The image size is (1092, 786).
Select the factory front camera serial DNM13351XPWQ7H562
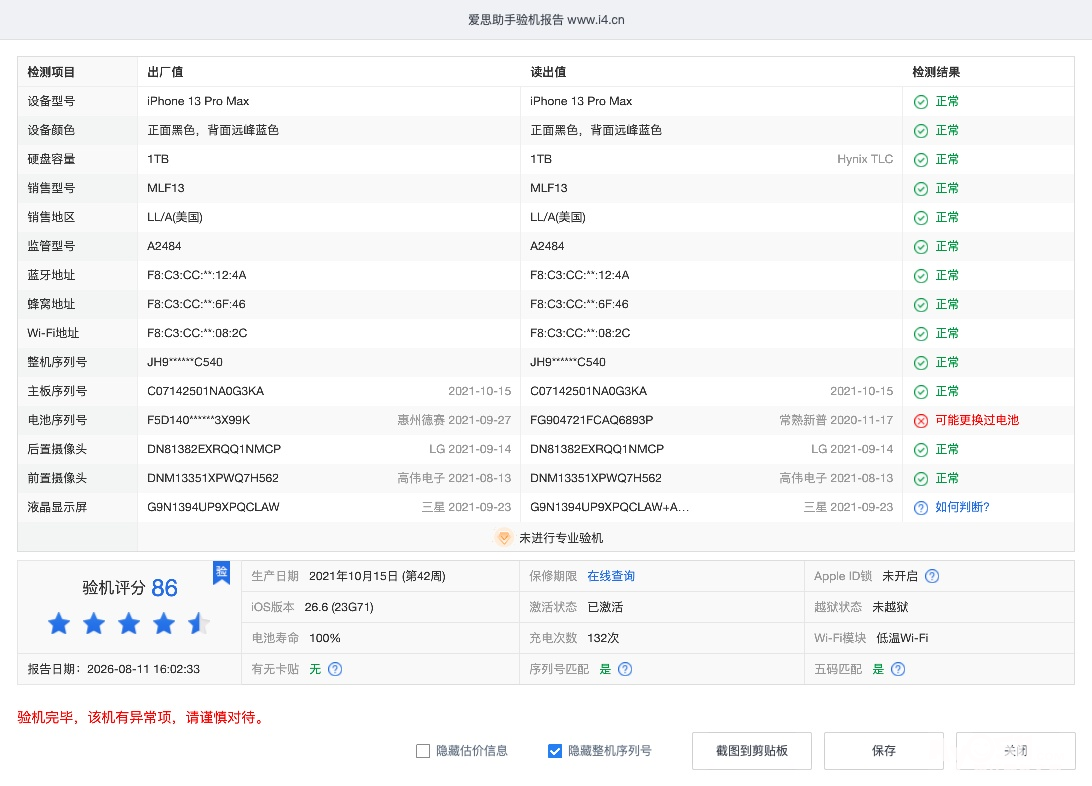pos(212,478)
